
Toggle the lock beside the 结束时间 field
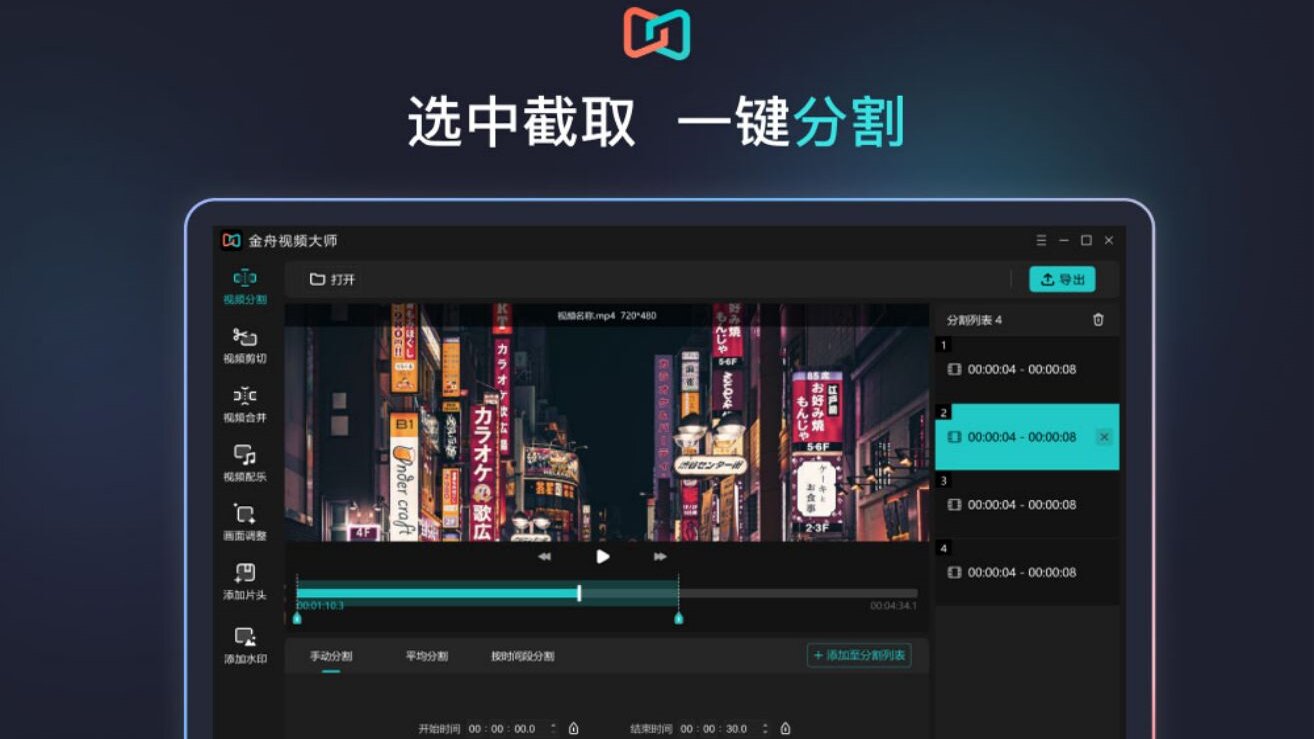click(x=786, y=728)
